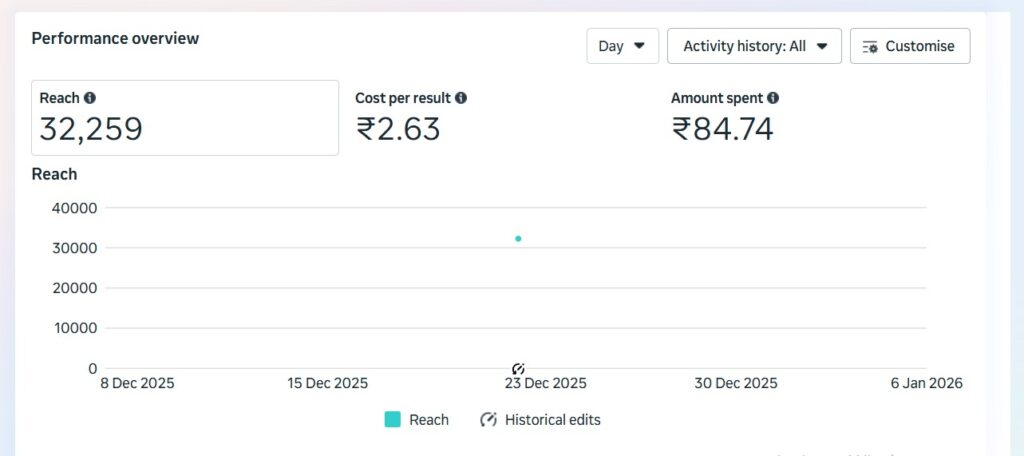The image size is (1024, 456).
Task: Toggle Historical edits via legend label
Action: pyautogui.click(x=553, y=420)
